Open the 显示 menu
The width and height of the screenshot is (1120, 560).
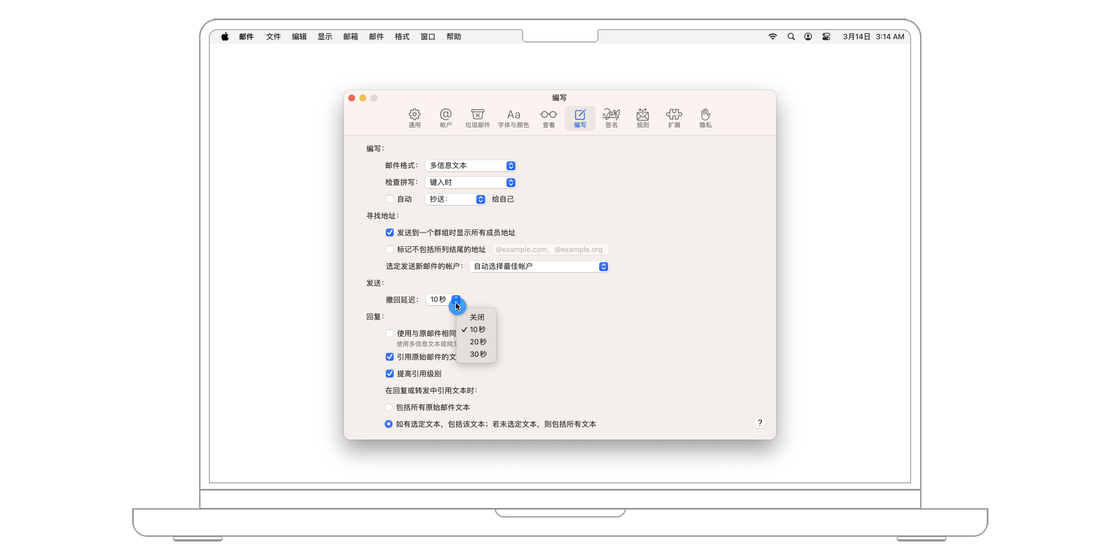pyautogui.click(x=325, y=36)
